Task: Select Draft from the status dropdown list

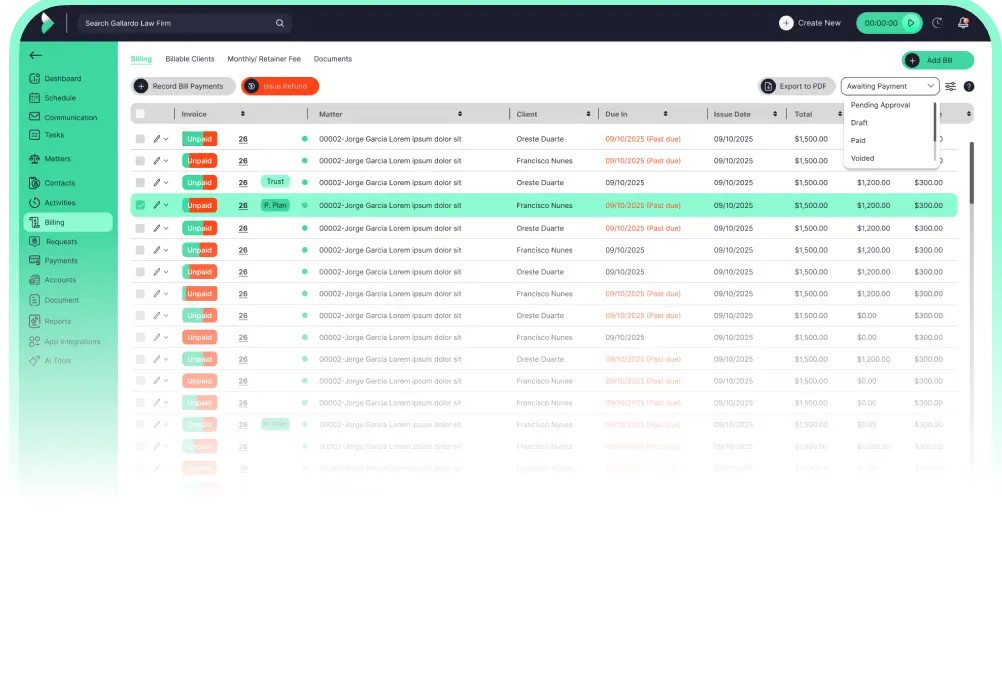Action: pos(861,122)
